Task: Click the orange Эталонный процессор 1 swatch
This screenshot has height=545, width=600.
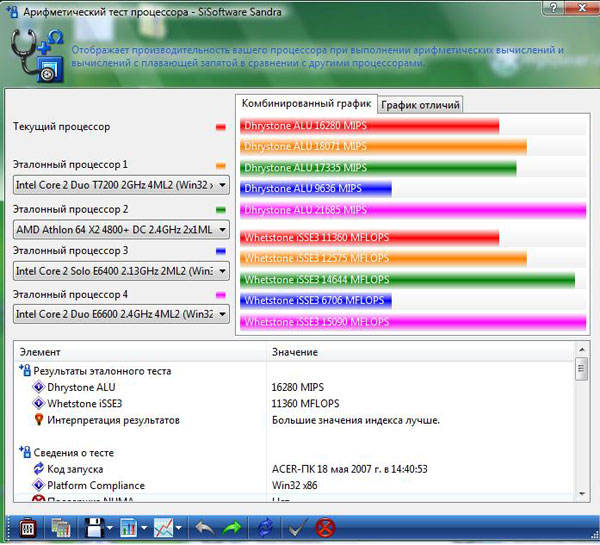Action: [x=221, y=166]
